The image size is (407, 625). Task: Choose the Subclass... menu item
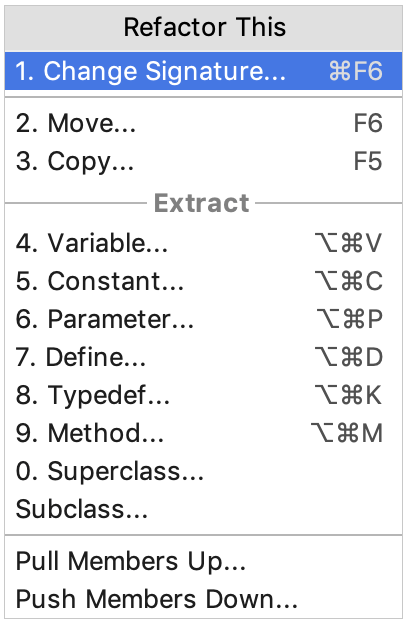point(203,509)
